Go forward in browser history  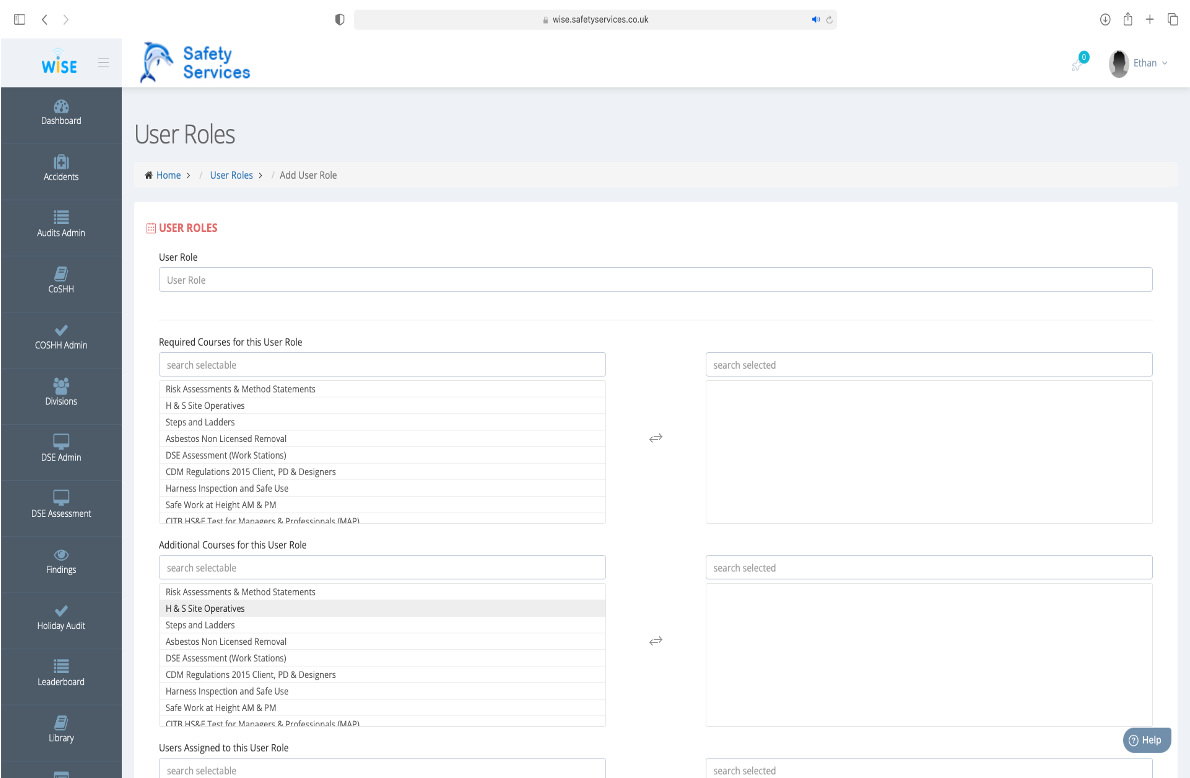click(66, 20)
